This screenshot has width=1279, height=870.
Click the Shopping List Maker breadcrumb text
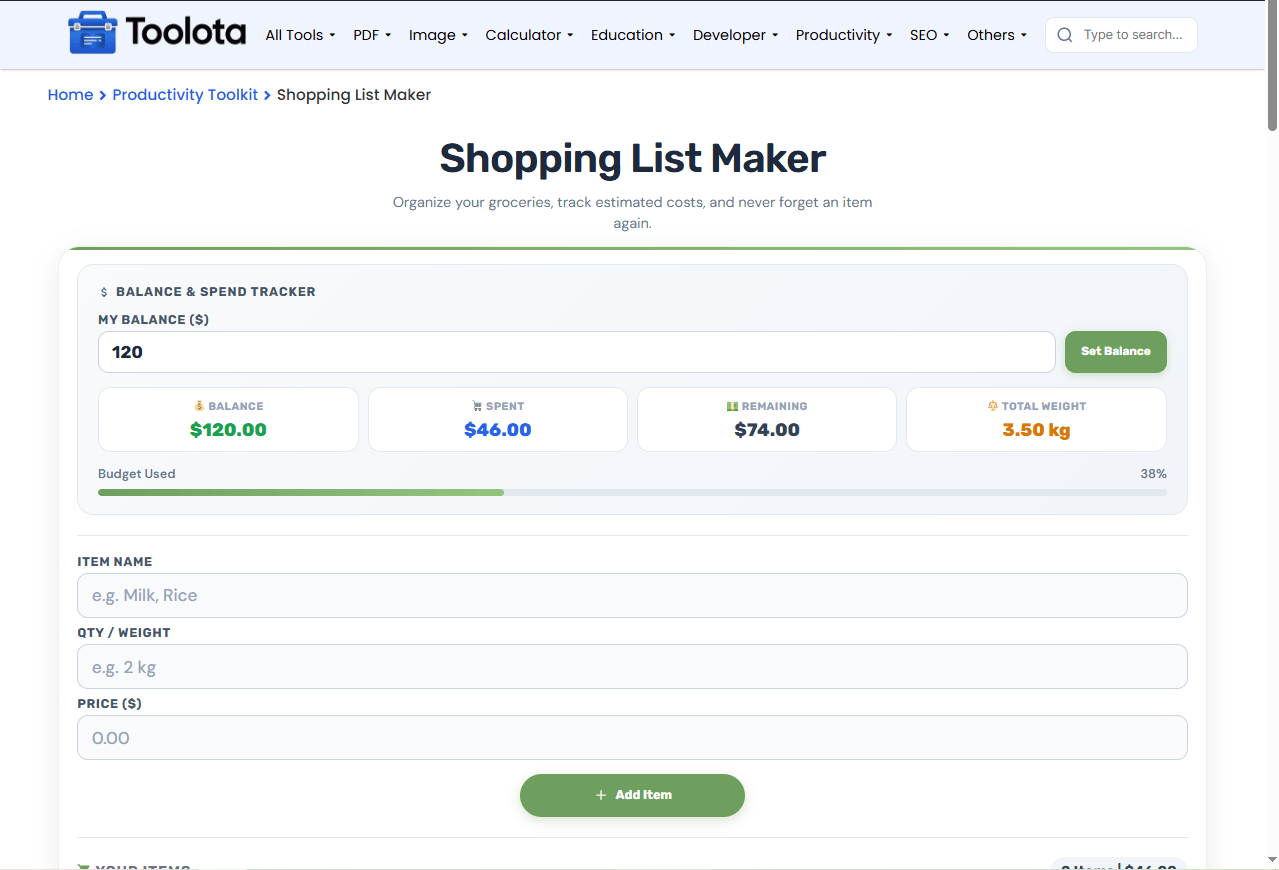point(354,95)
